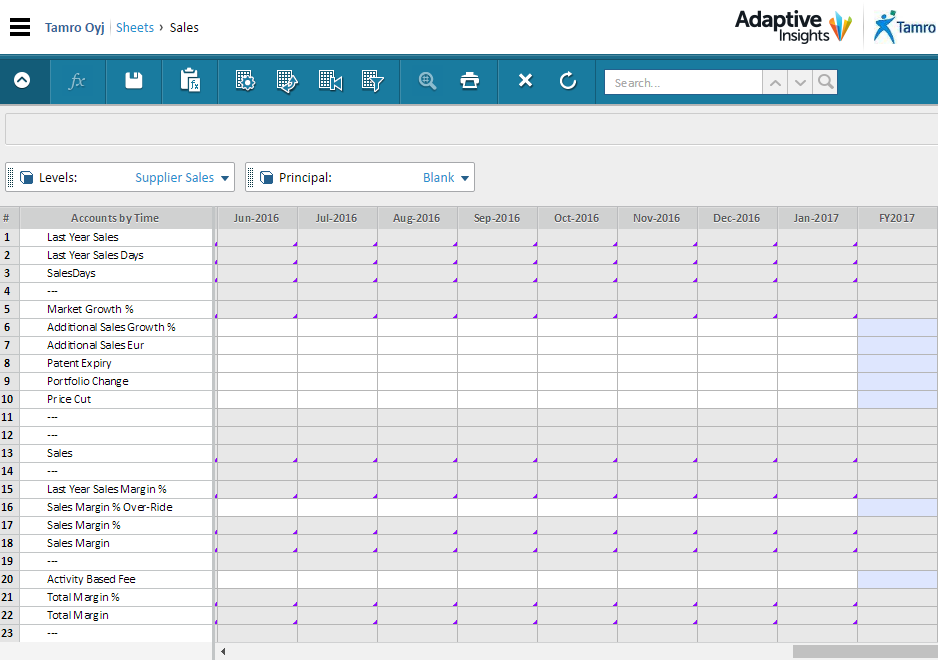Select the Patent Expiry row
The width and height of the screenshot is (938, 660).
[x=79, y=363]
